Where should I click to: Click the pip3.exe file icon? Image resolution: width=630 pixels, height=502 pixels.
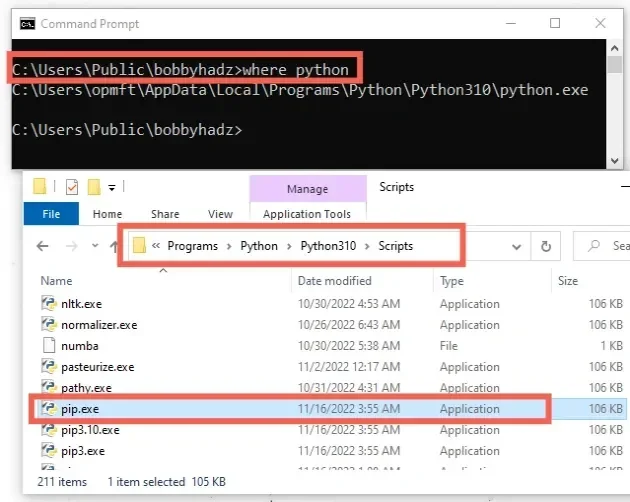point(49,451)
